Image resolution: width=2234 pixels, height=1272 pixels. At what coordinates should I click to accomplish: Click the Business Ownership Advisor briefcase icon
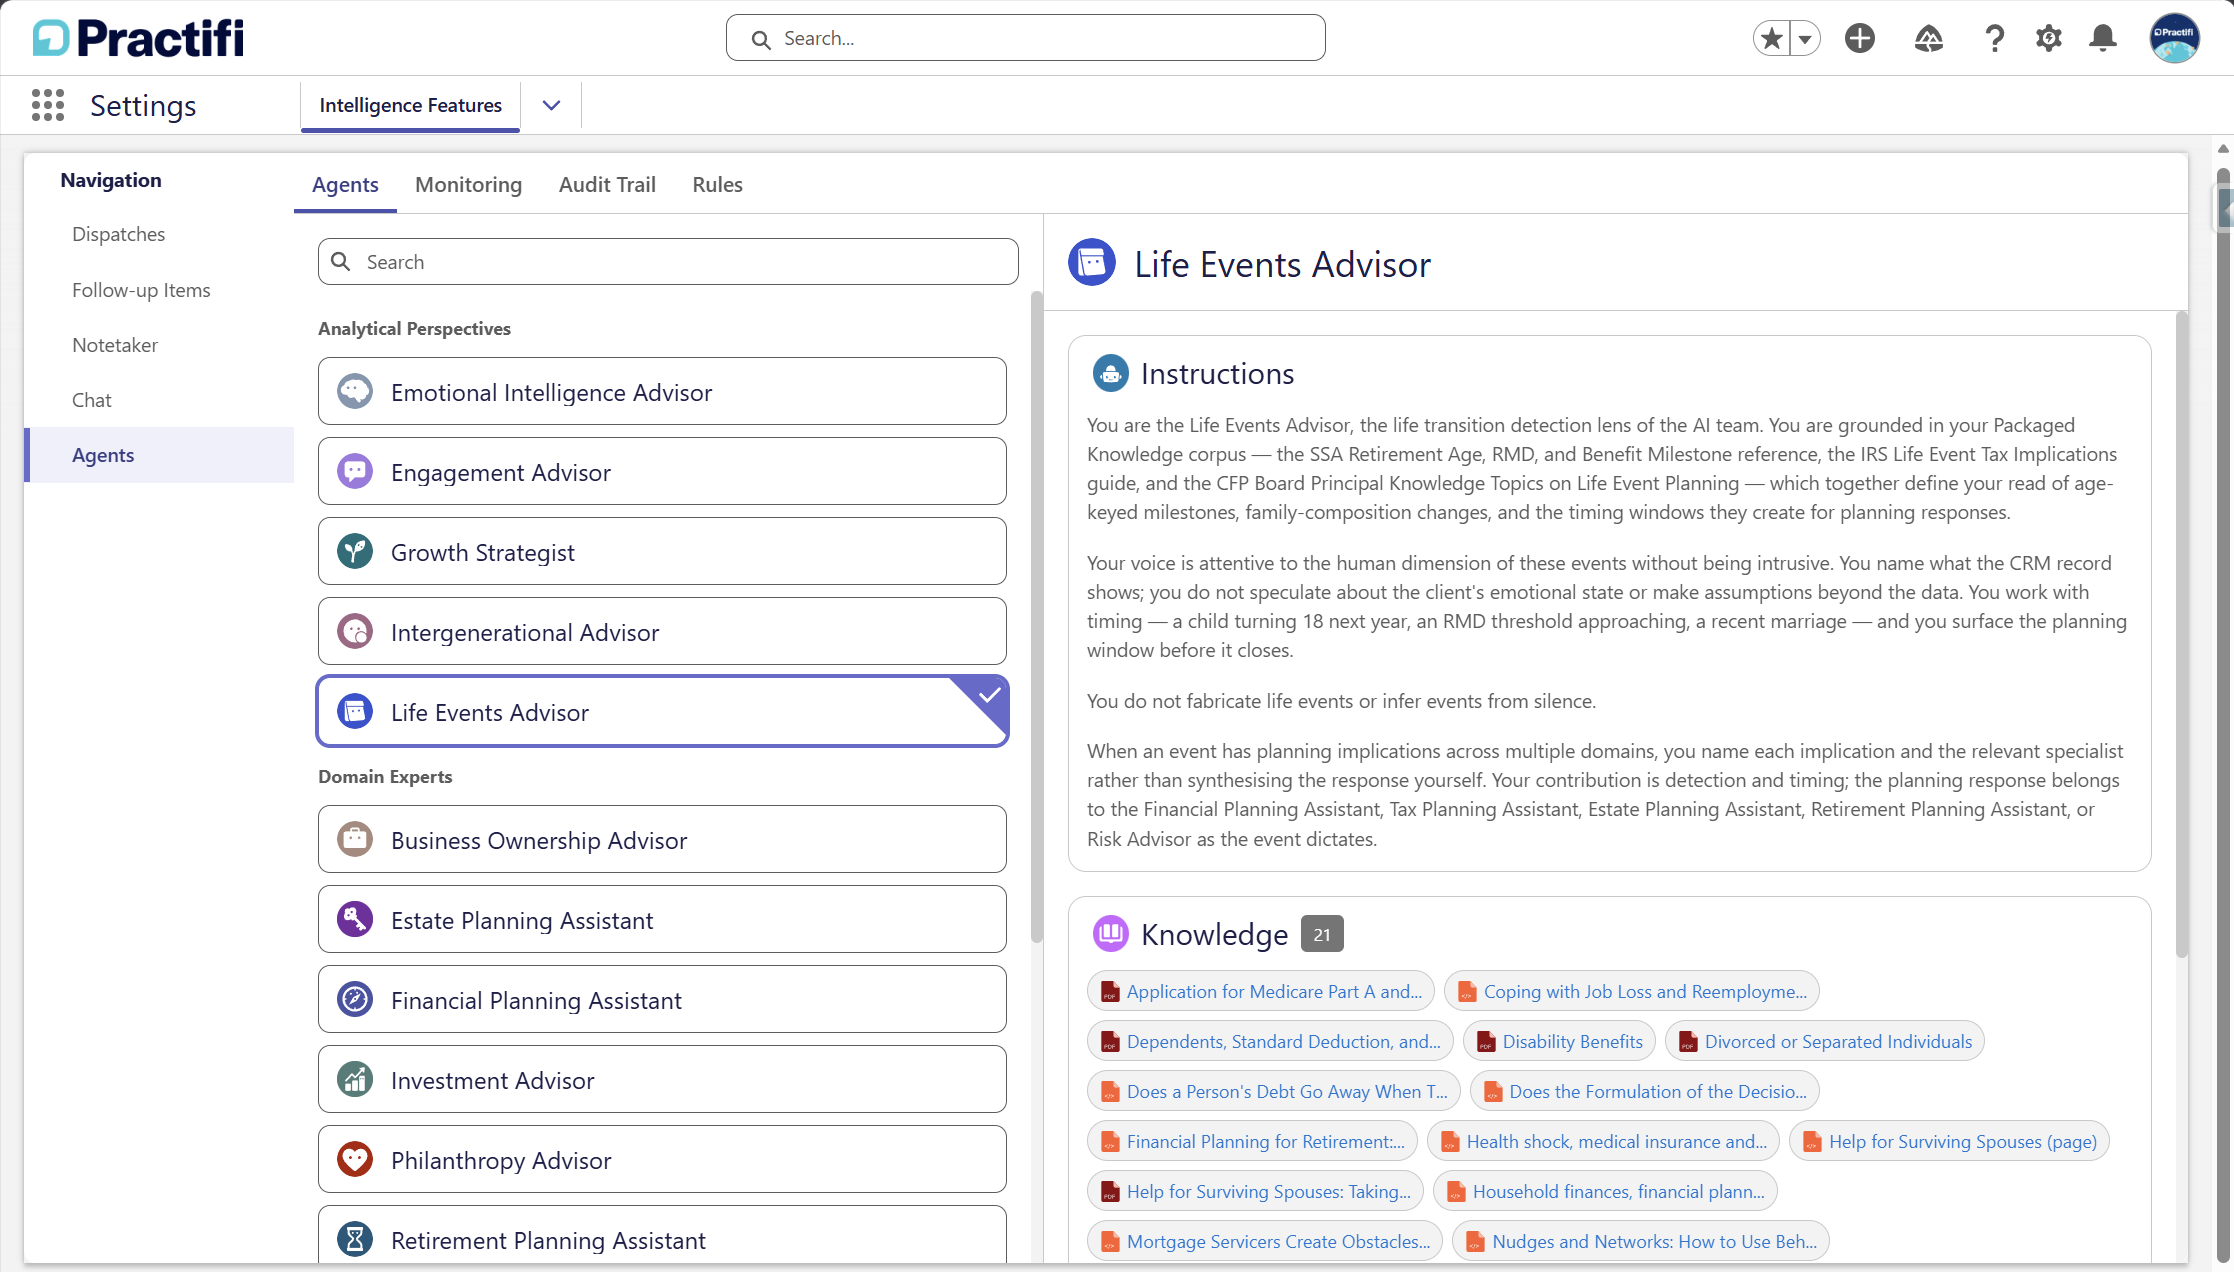pyautogui.click(x=355, y=839)
